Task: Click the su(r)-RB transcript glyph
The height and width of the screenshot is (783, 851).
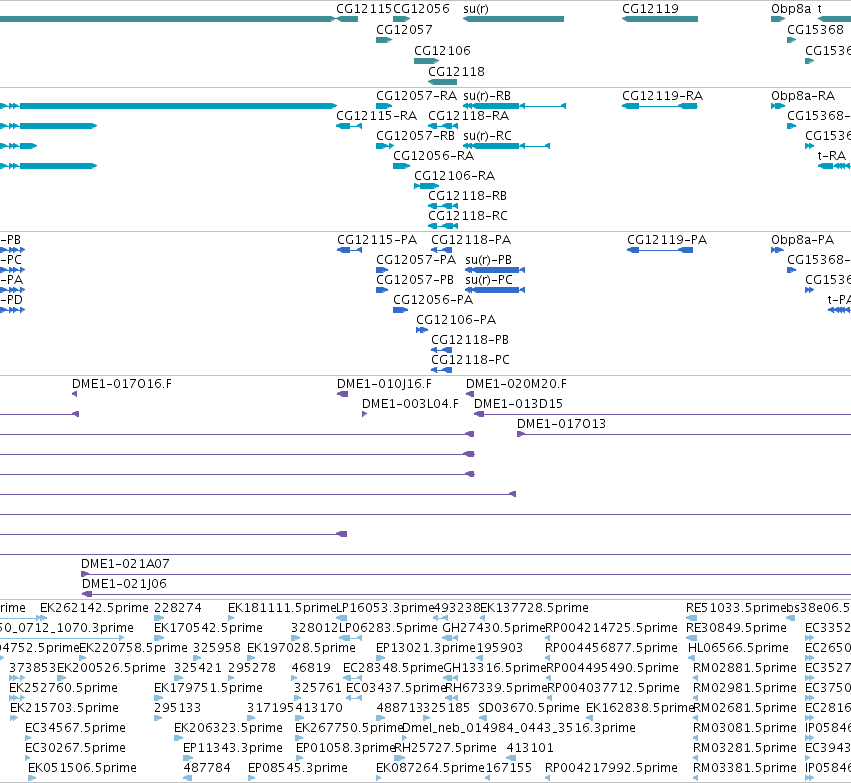Action: [515, 106]
